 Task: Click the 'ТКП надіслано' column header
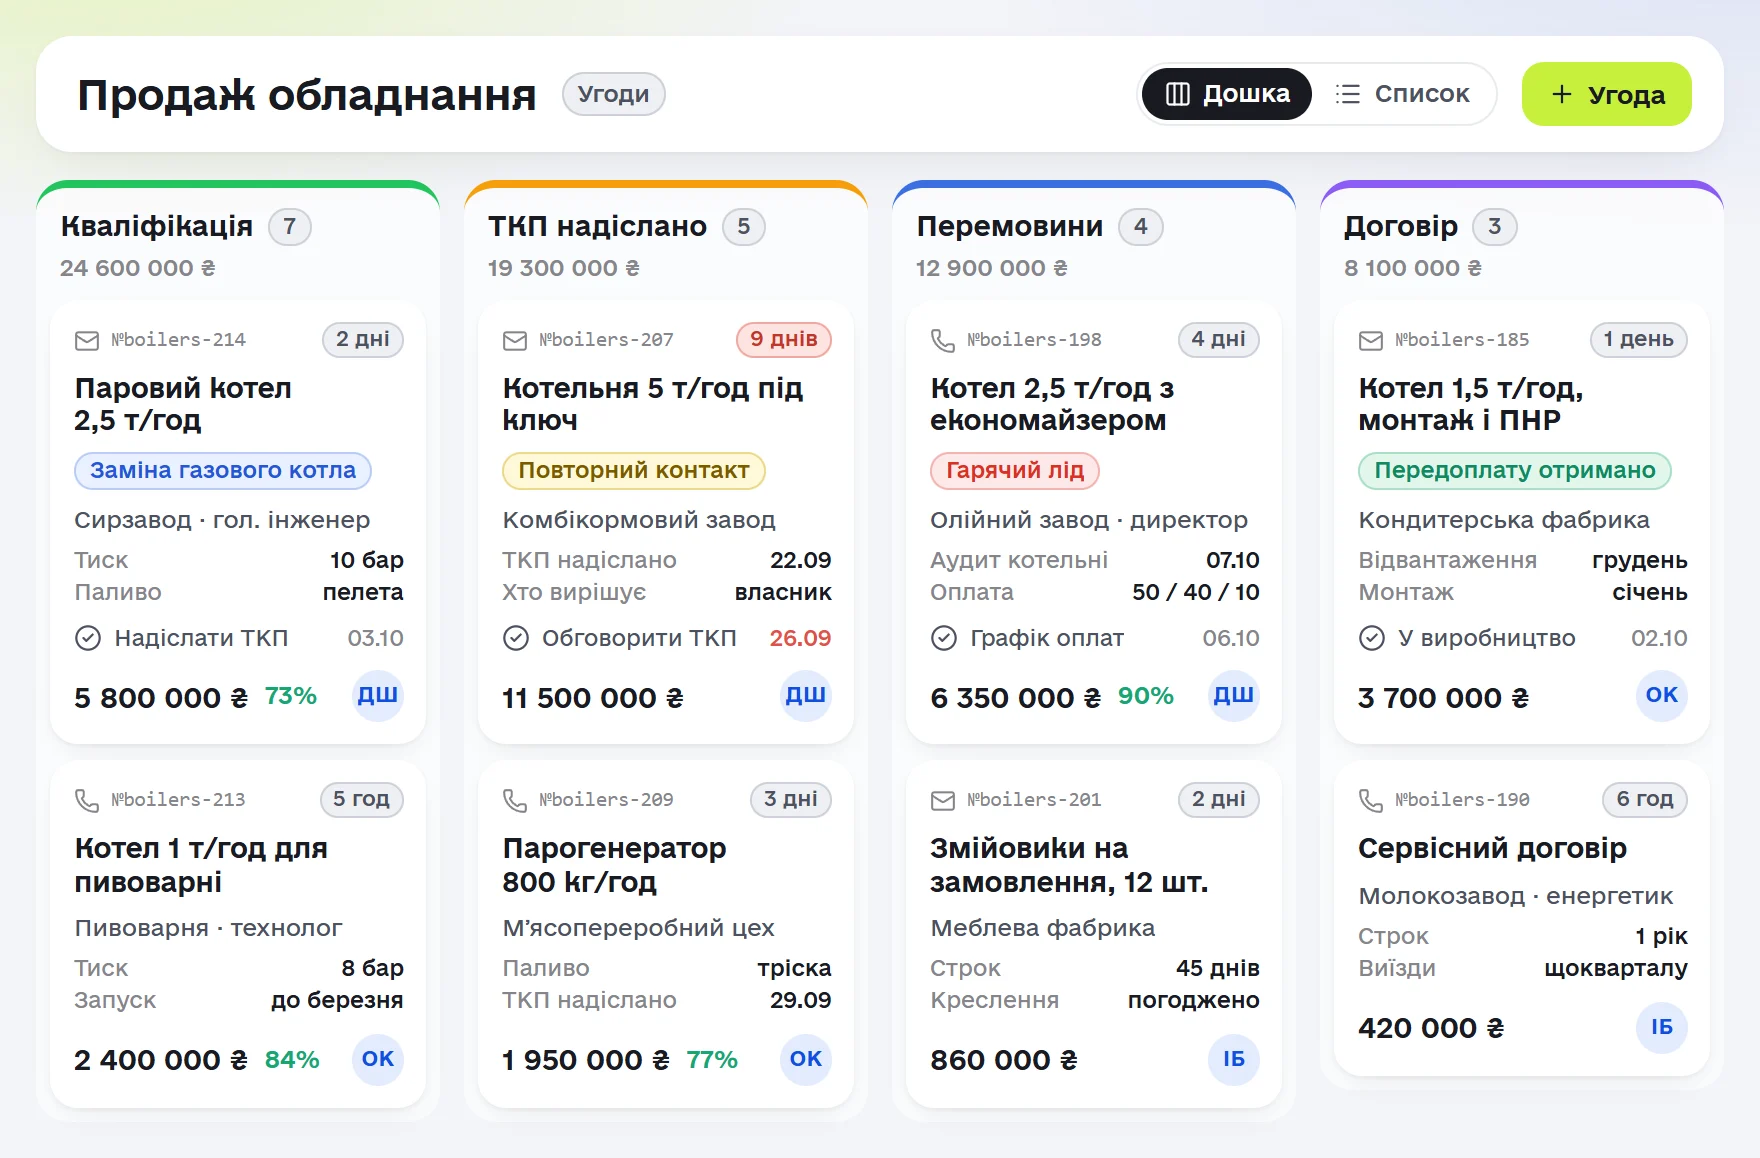[598, 227]
